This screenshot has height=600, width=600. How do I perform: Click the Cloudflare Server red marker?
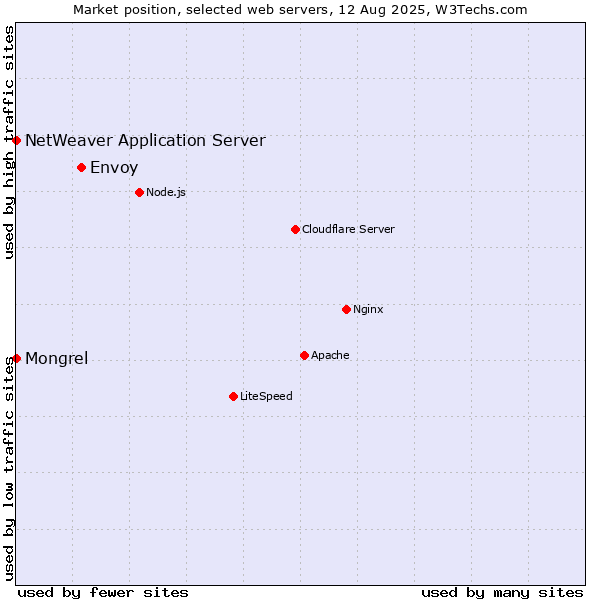click(x=295, y=230)
